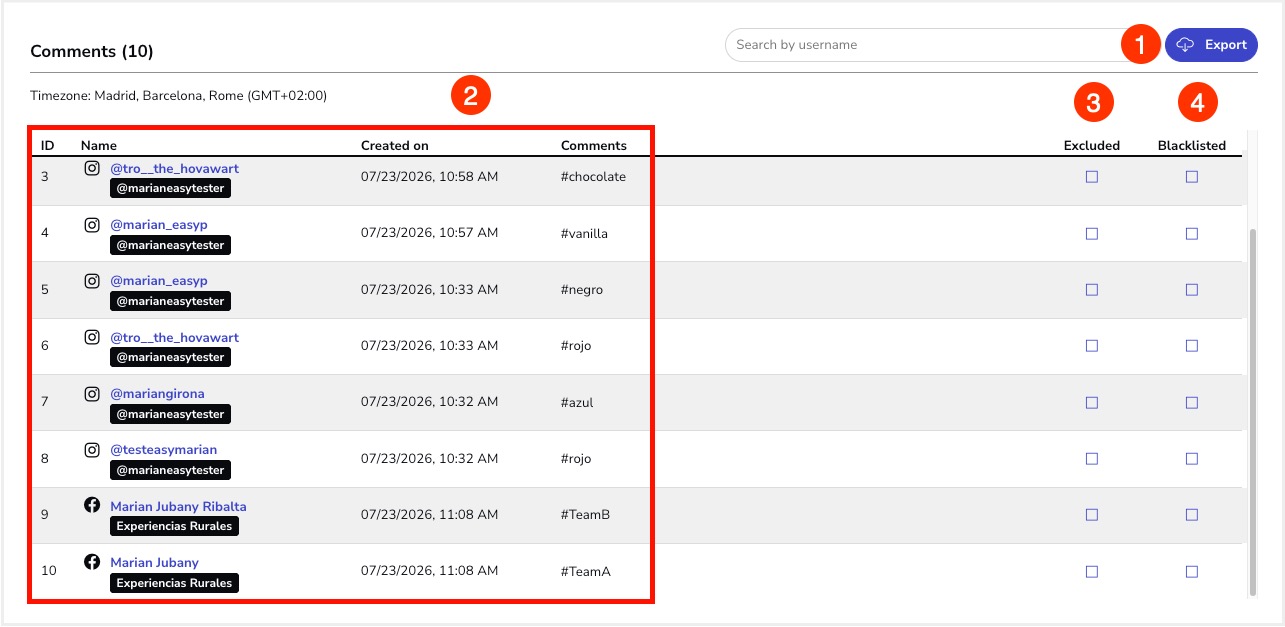Exclude the #TeamA comment via checkbox
Screen dimensions: 1285x627
1092,572
